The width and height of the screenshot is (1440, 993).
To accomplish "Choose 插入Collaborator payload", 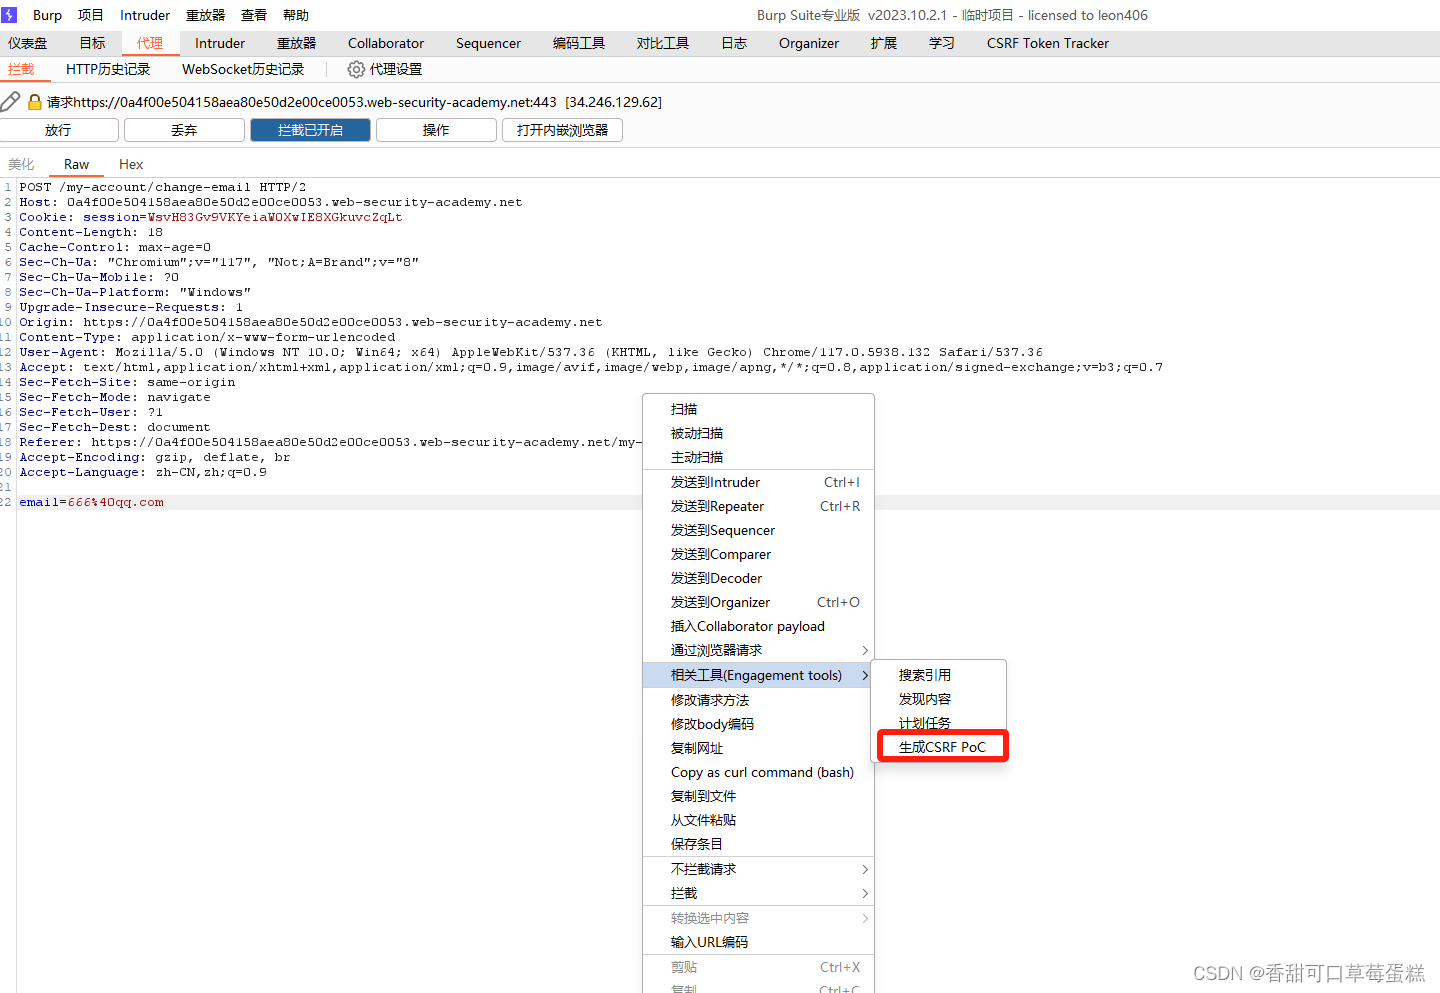I will pos(758,626).
